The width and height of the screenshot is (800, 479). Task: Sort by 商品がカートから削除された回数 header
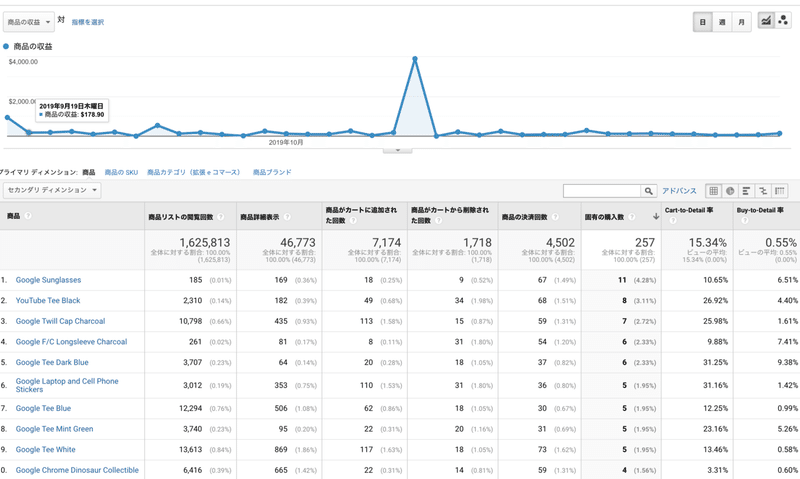point(450,215)
